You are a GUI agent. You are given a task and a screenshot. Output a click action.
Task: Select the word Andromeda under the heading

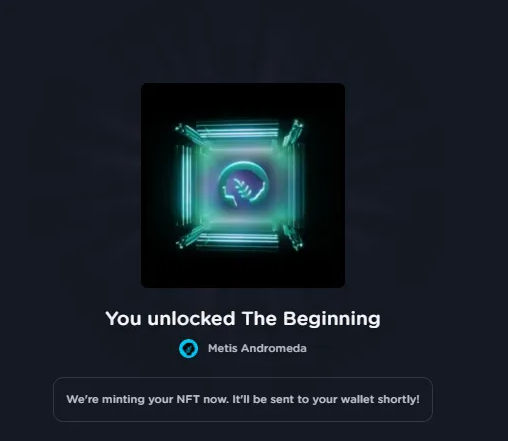pos(273,348)
